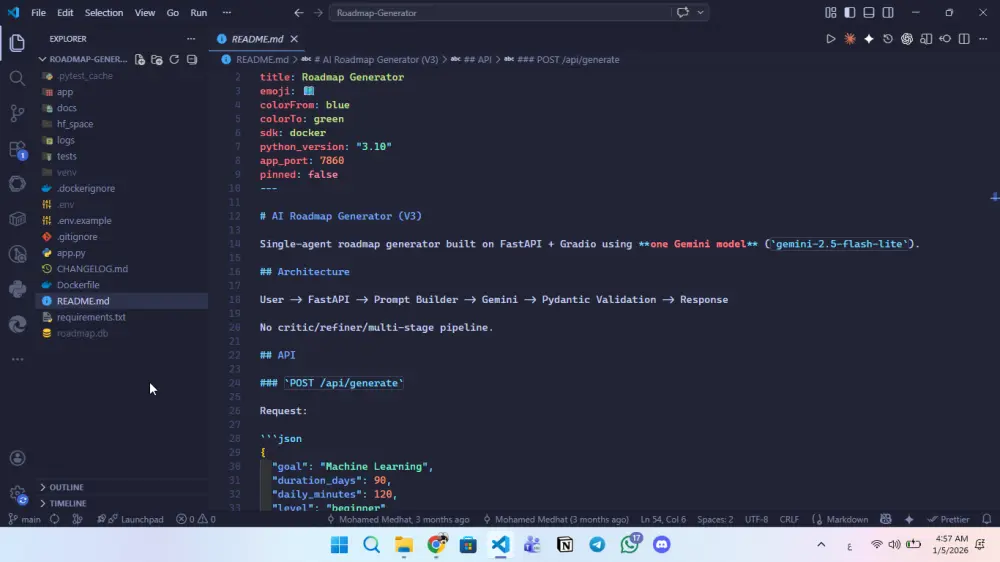Toggle the primary side bar
The width and height of the screenshot is (1000, 562).
(849, 13)
